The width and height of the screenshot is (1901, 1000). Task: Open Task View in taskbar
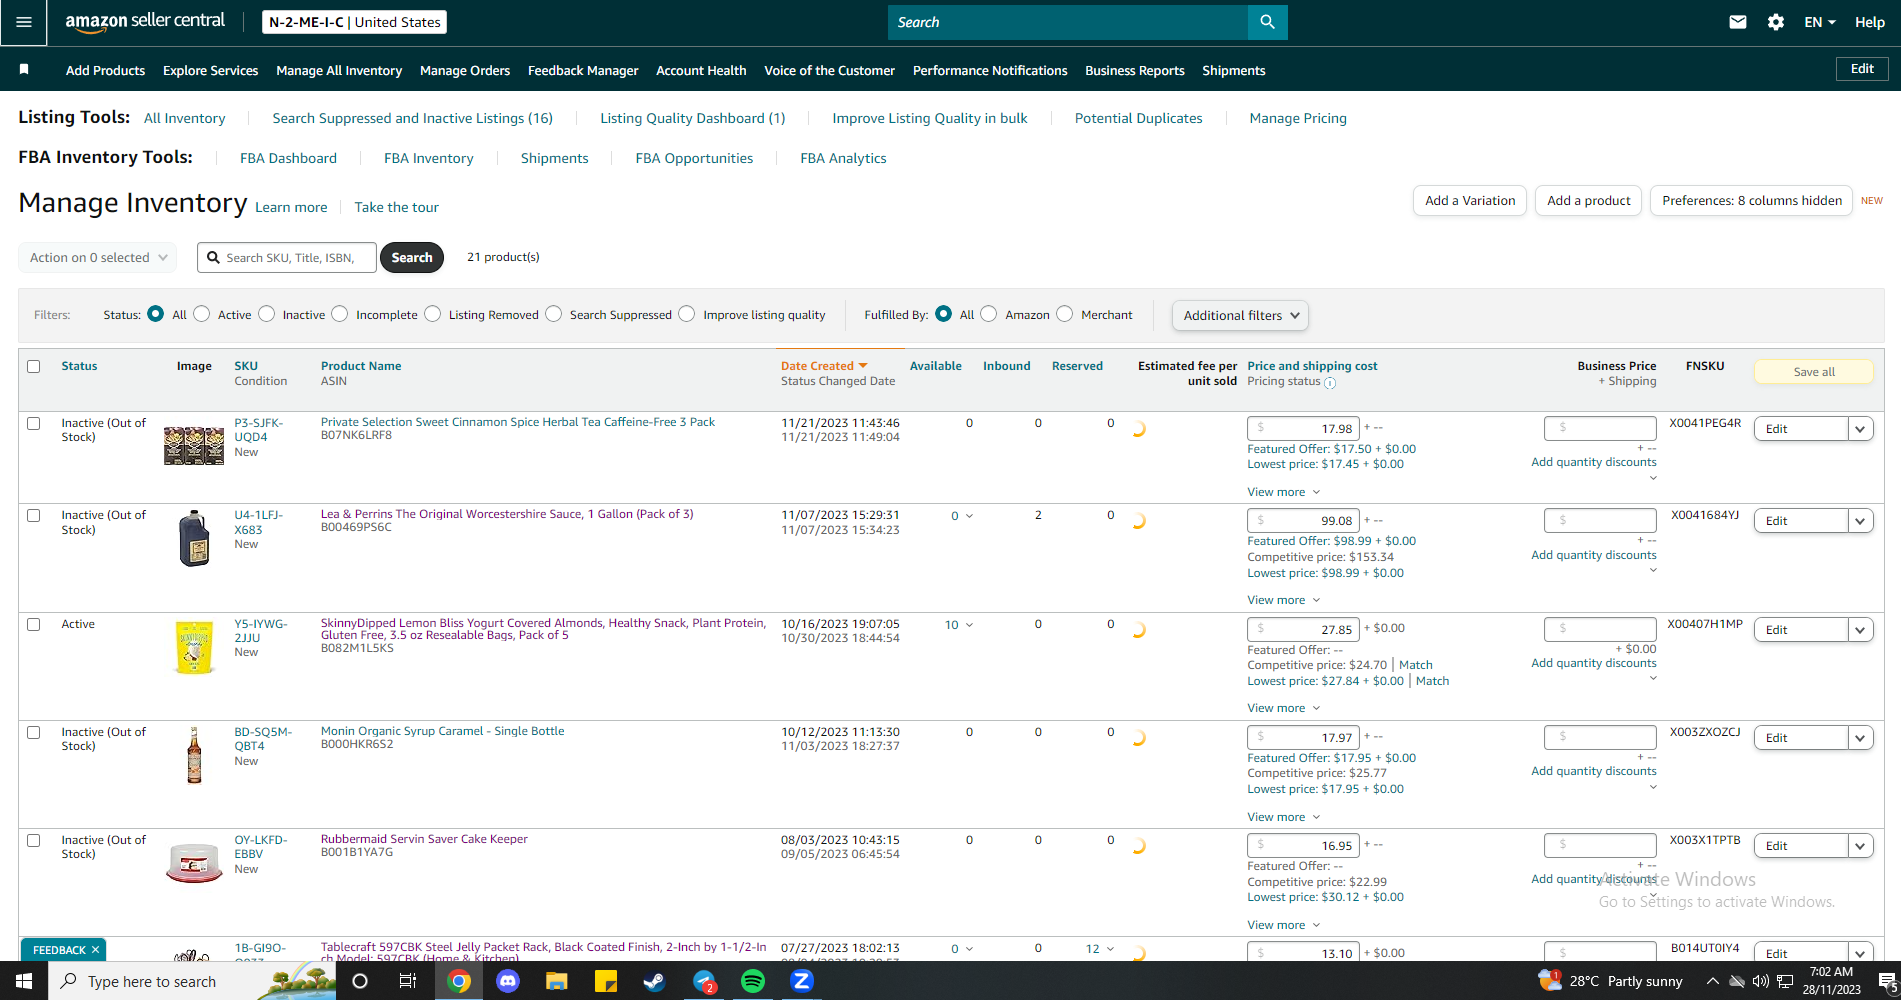408,981
